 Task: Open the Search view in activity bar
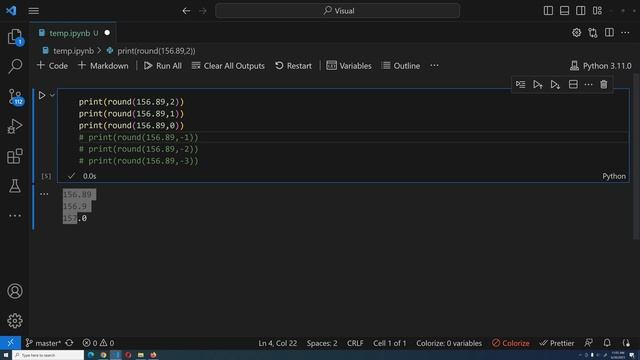point(15,66)
